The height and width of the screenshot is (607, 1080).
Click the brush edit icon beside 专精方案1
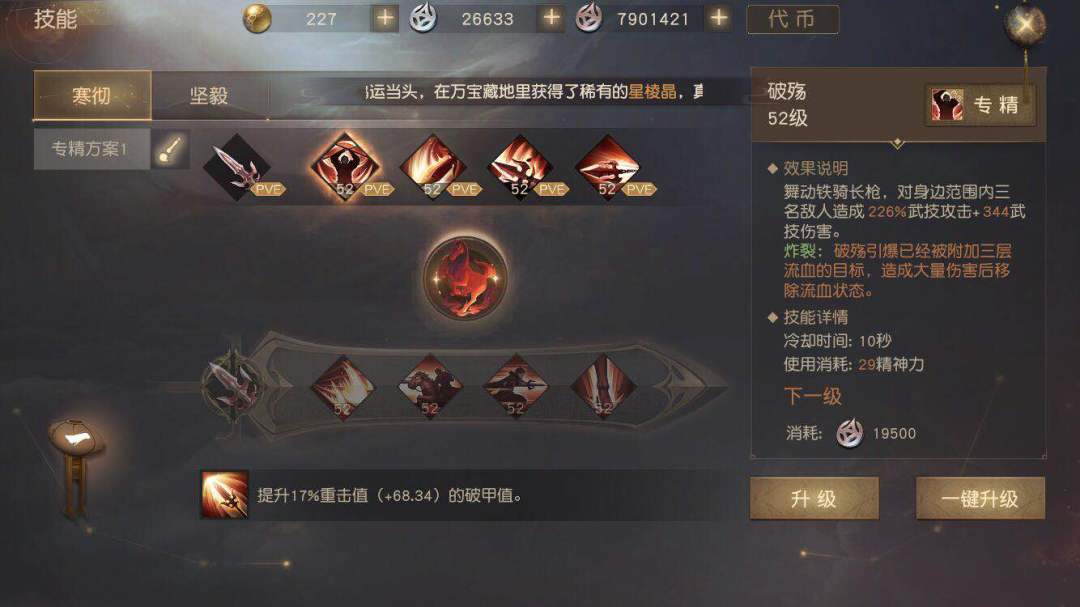[x=169, y=149]
